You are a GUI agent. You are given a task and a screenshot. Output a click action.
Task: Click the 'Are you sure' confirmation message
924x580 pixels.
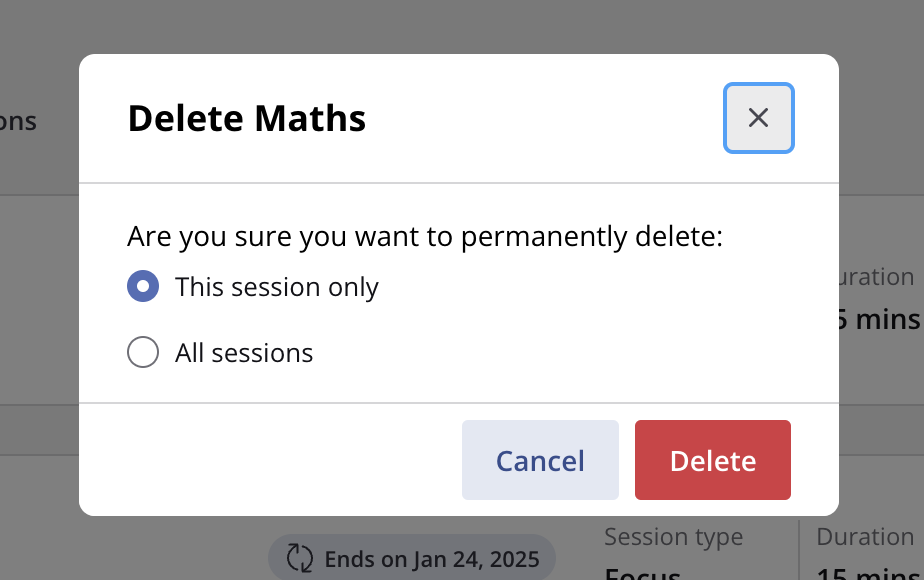tap(424, 237)
